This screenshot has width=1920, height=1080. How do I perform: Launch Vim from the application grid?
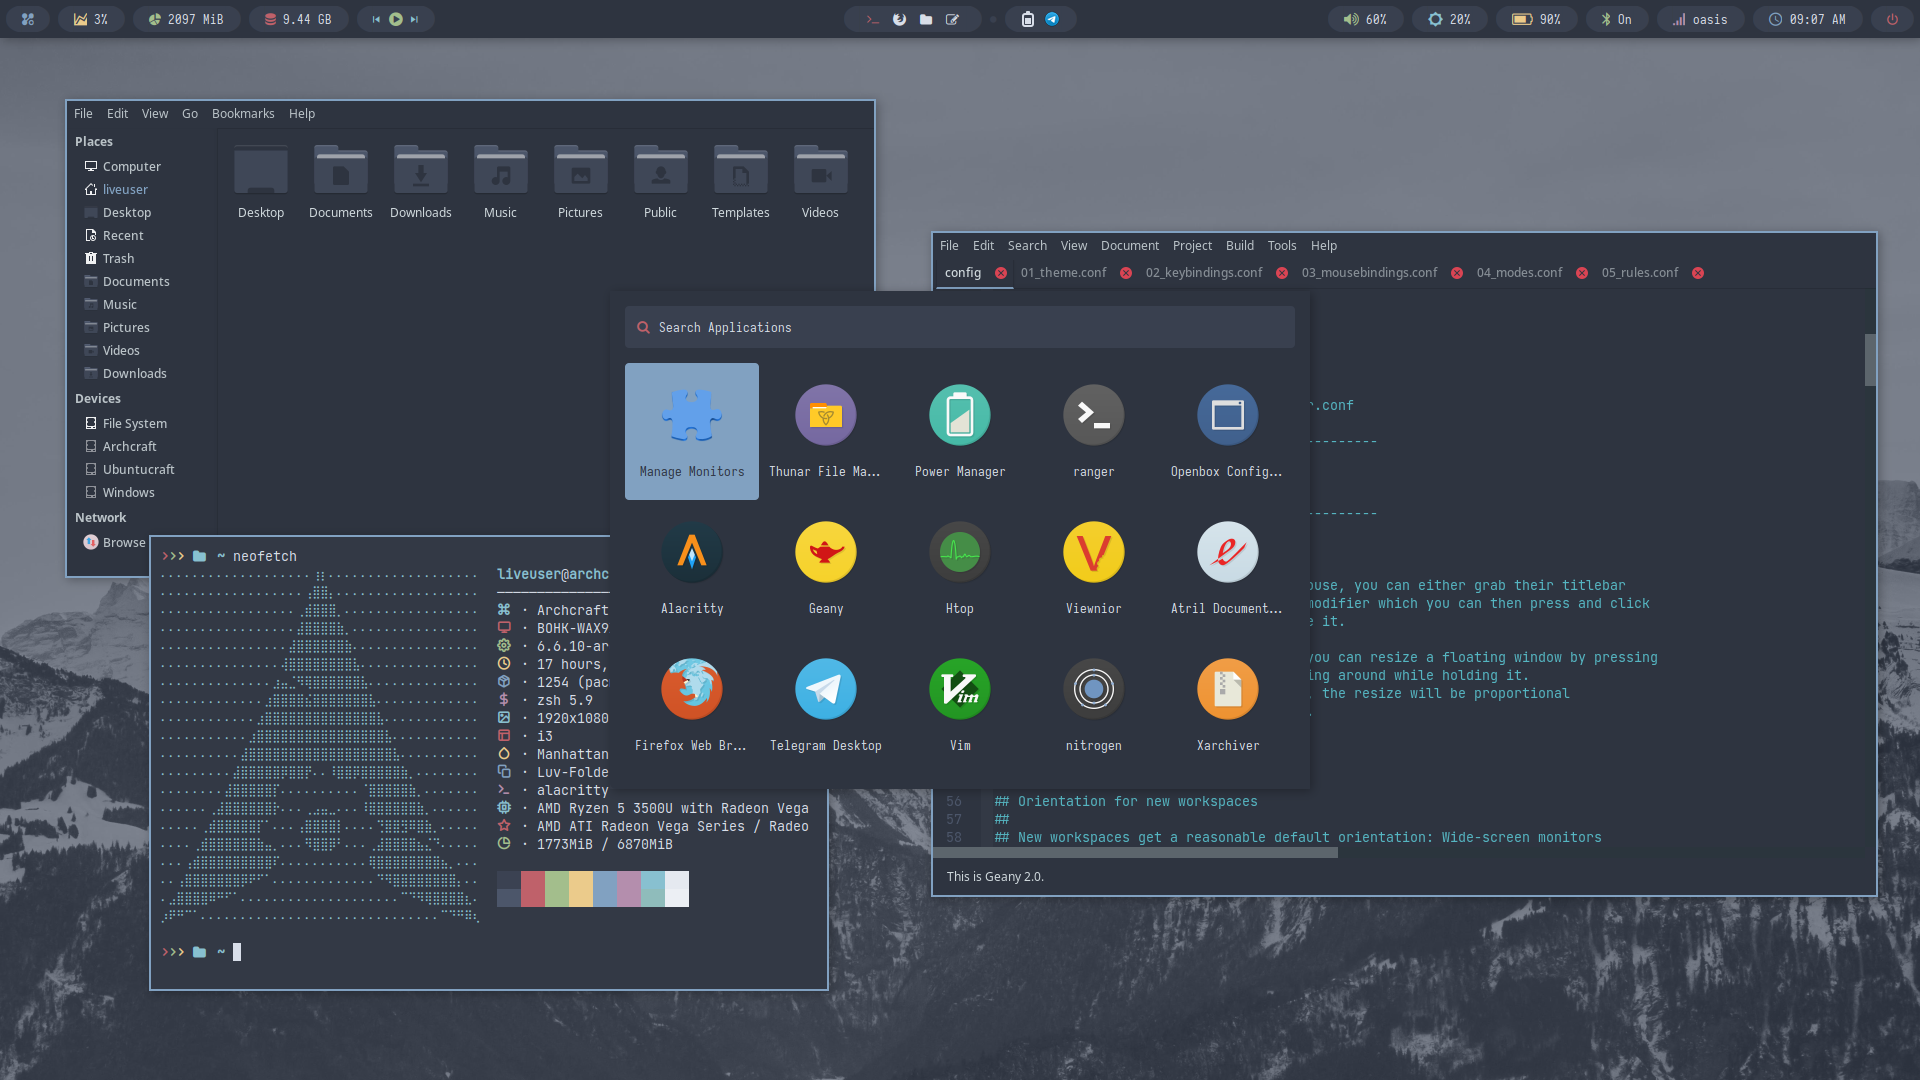(959, 690)
